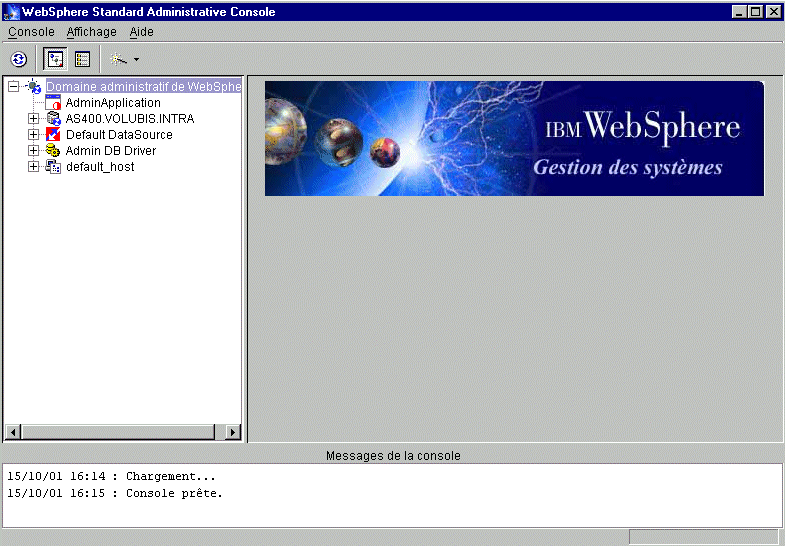Expand the Default DataSource node

click(x=33, y=135)
